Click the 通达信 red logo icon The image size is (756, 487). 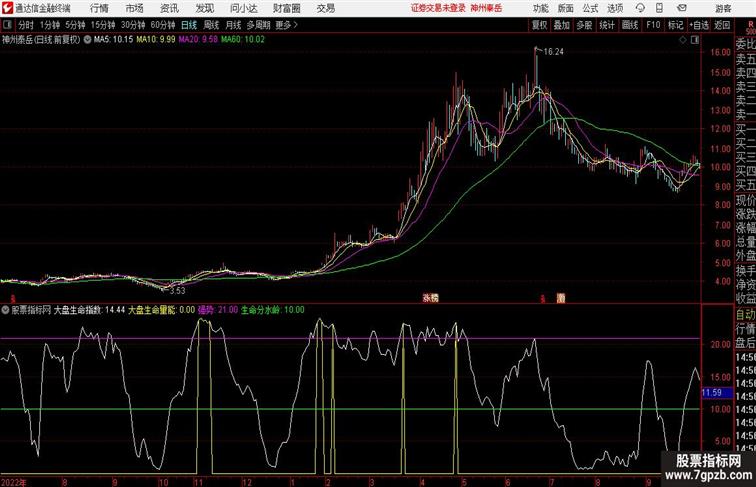coord(7,8)
